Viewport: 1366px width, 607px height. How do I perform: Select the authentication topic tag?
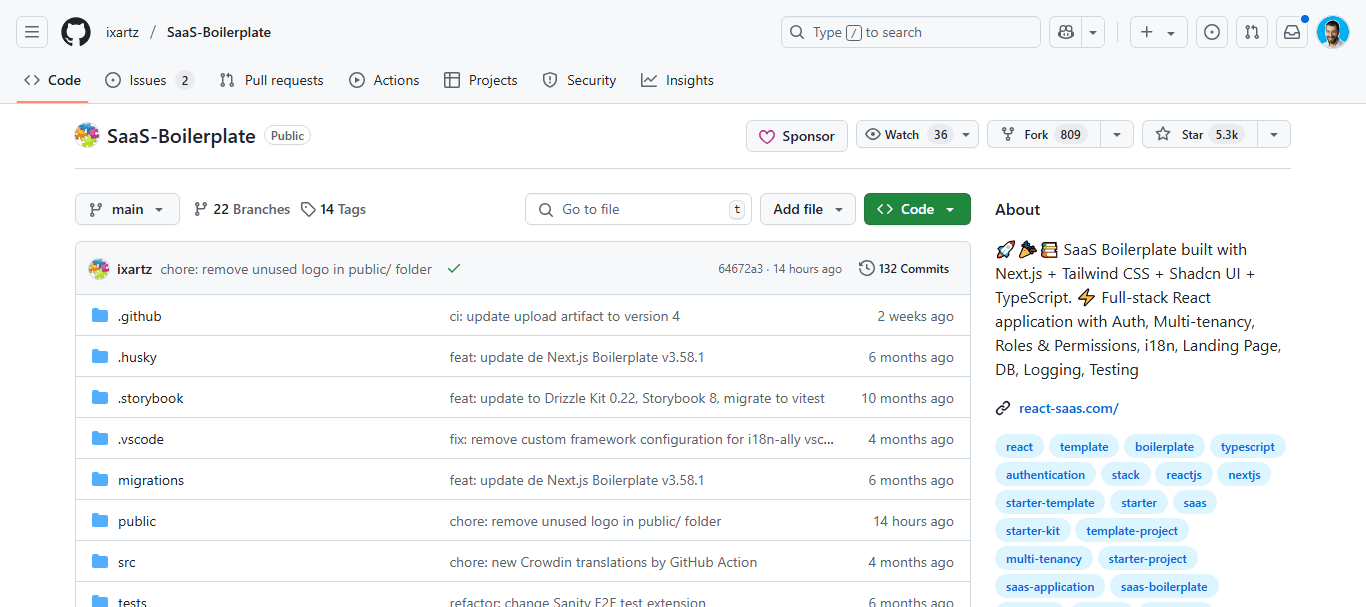(1045, 475)
